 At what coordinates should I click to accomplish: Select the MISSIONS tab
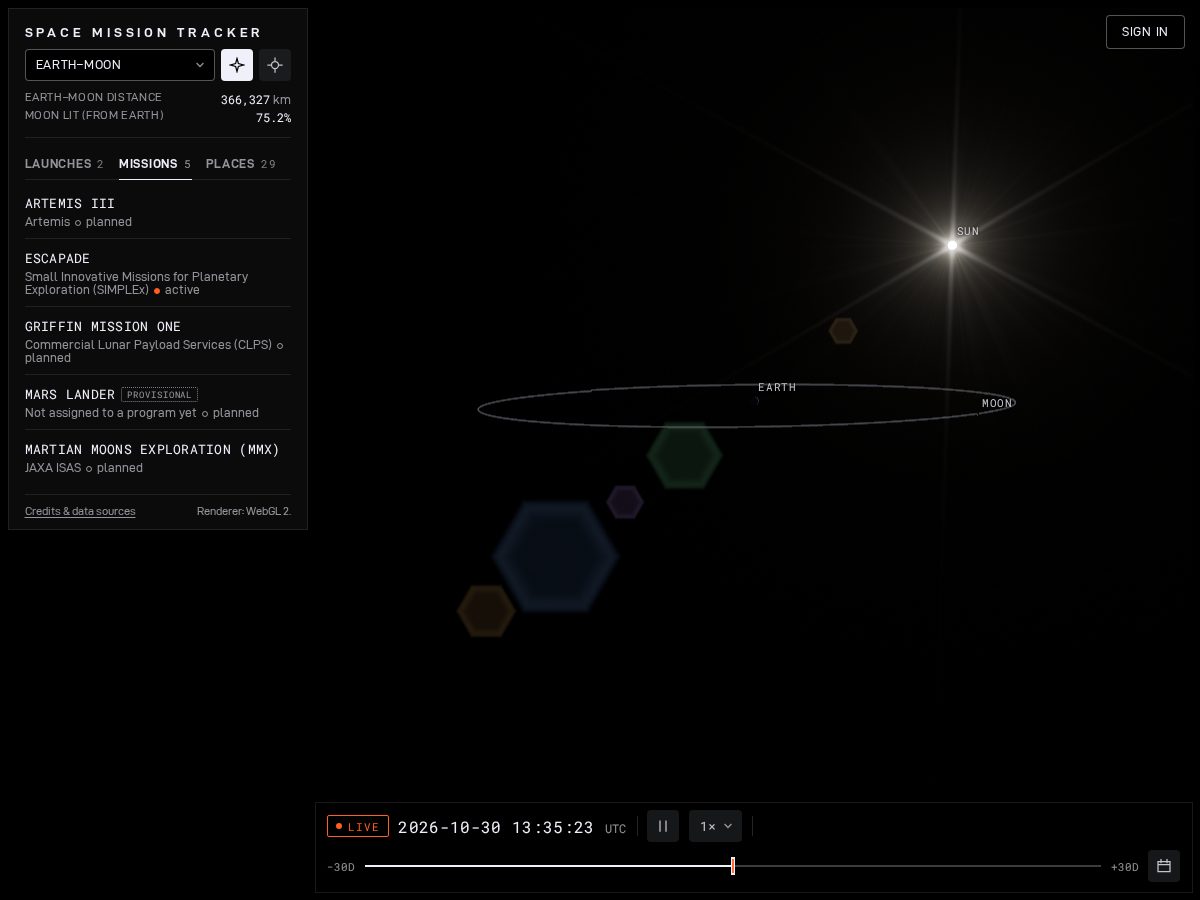tap(155, 164)
